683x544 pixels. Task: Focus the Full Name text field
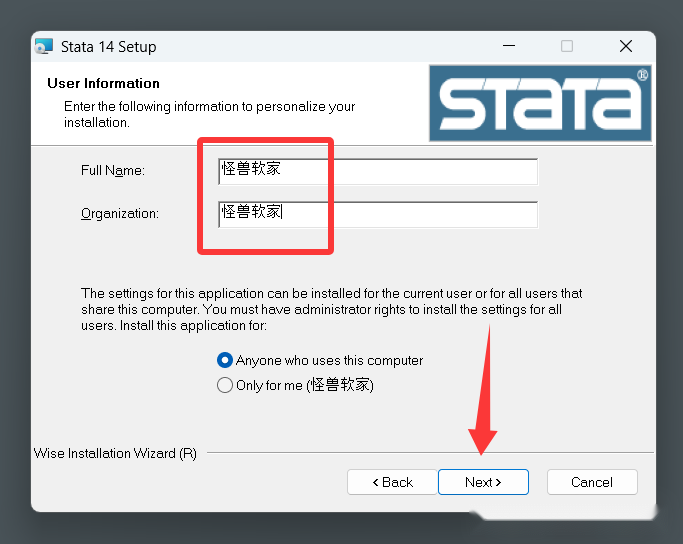click(378, 172)
